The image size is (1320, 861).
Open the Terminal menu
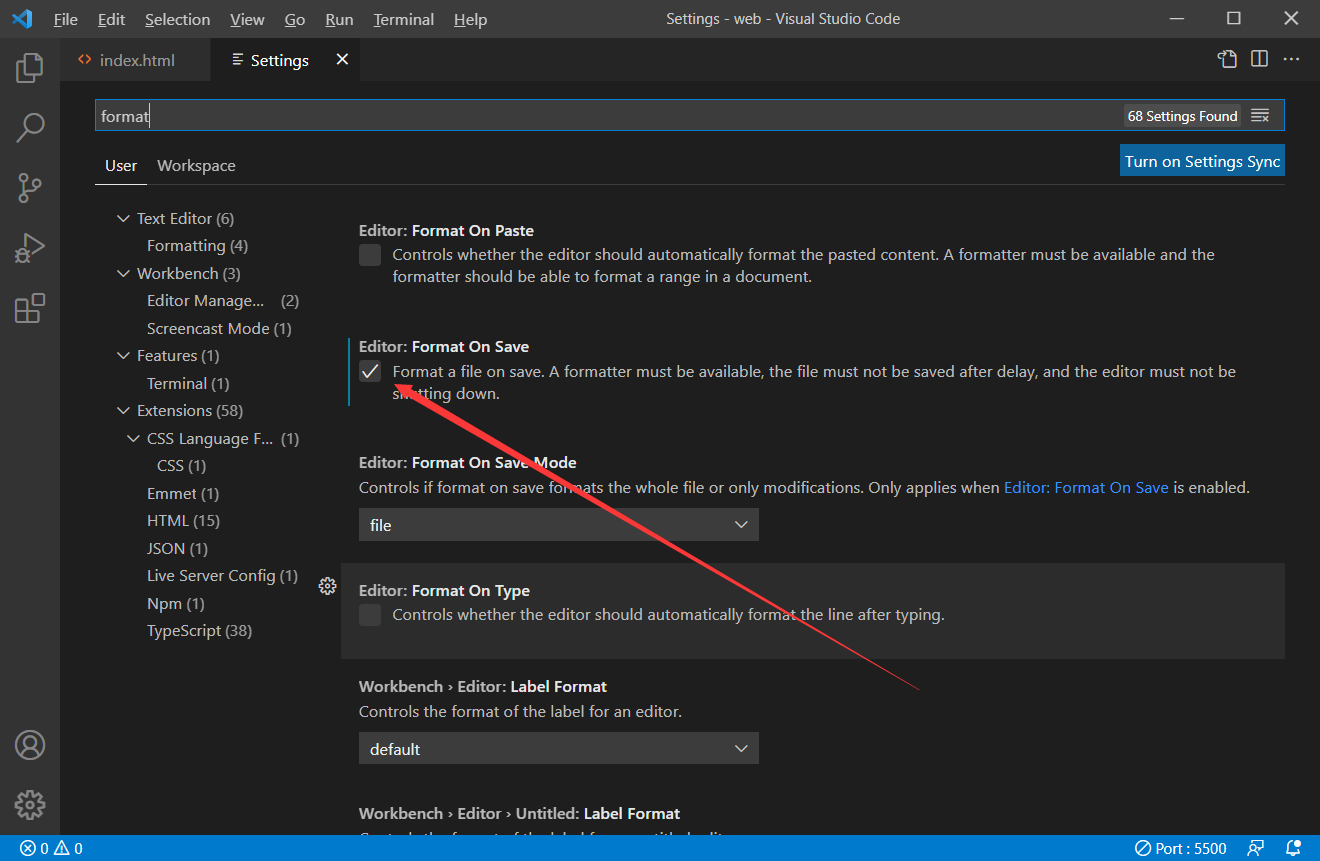coord(403,19)
